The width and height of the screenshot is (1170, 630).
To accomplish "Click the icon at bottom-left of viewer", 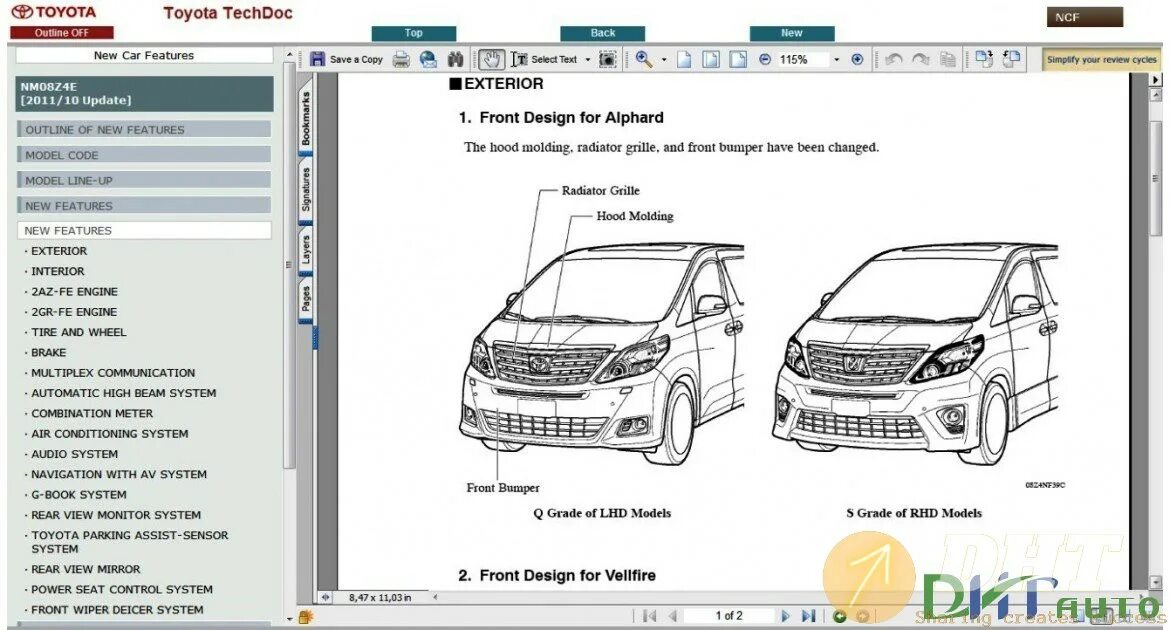I will (x=305, y=617).
